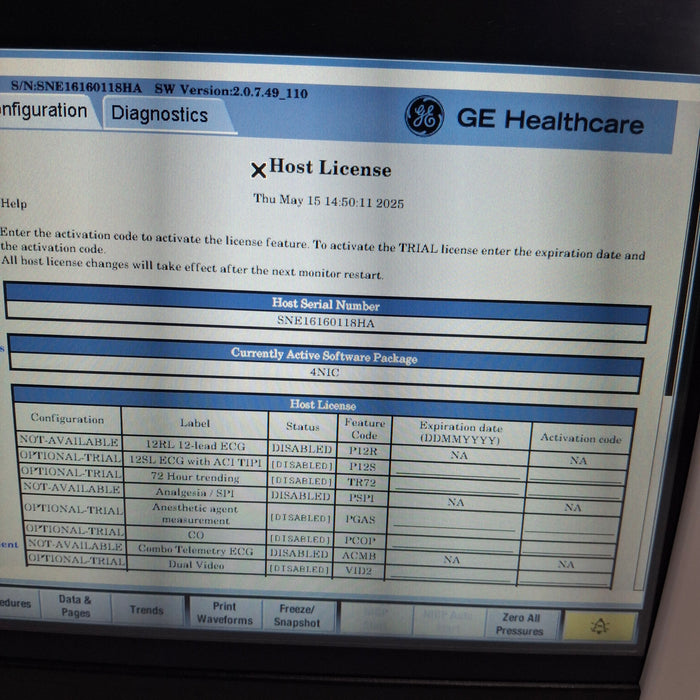This screenshot has width=700, height=700.
Task: Click the P12S feature code cell
Action: [362, 467]
